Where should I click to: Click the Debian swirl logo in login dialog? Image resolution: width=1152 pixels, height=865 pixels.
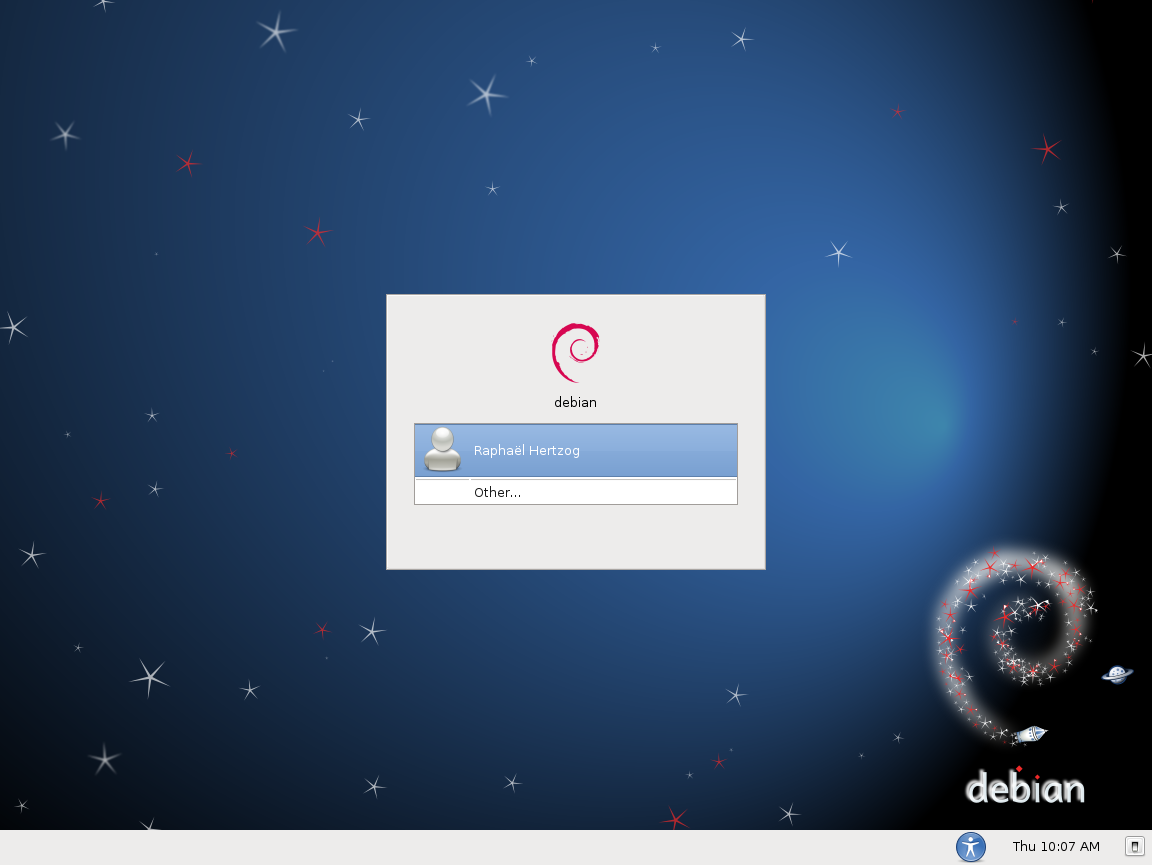pos(575,353)
